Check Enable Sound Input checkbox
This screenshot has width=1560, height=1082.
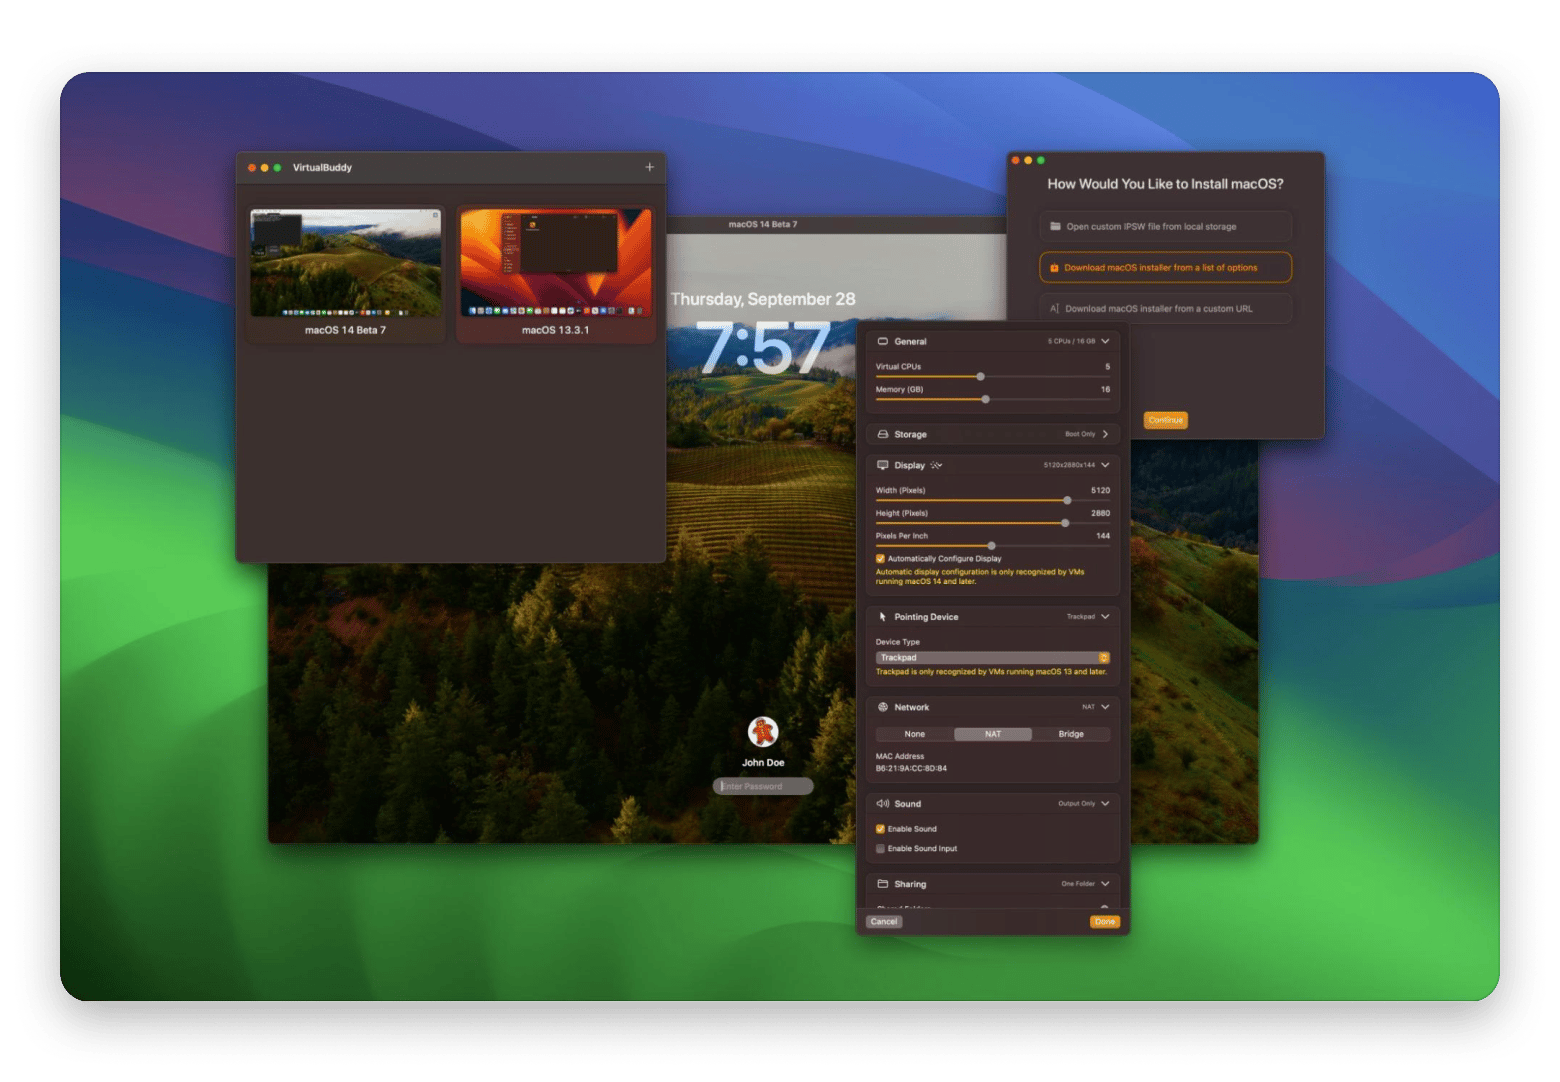coord(880,849)
